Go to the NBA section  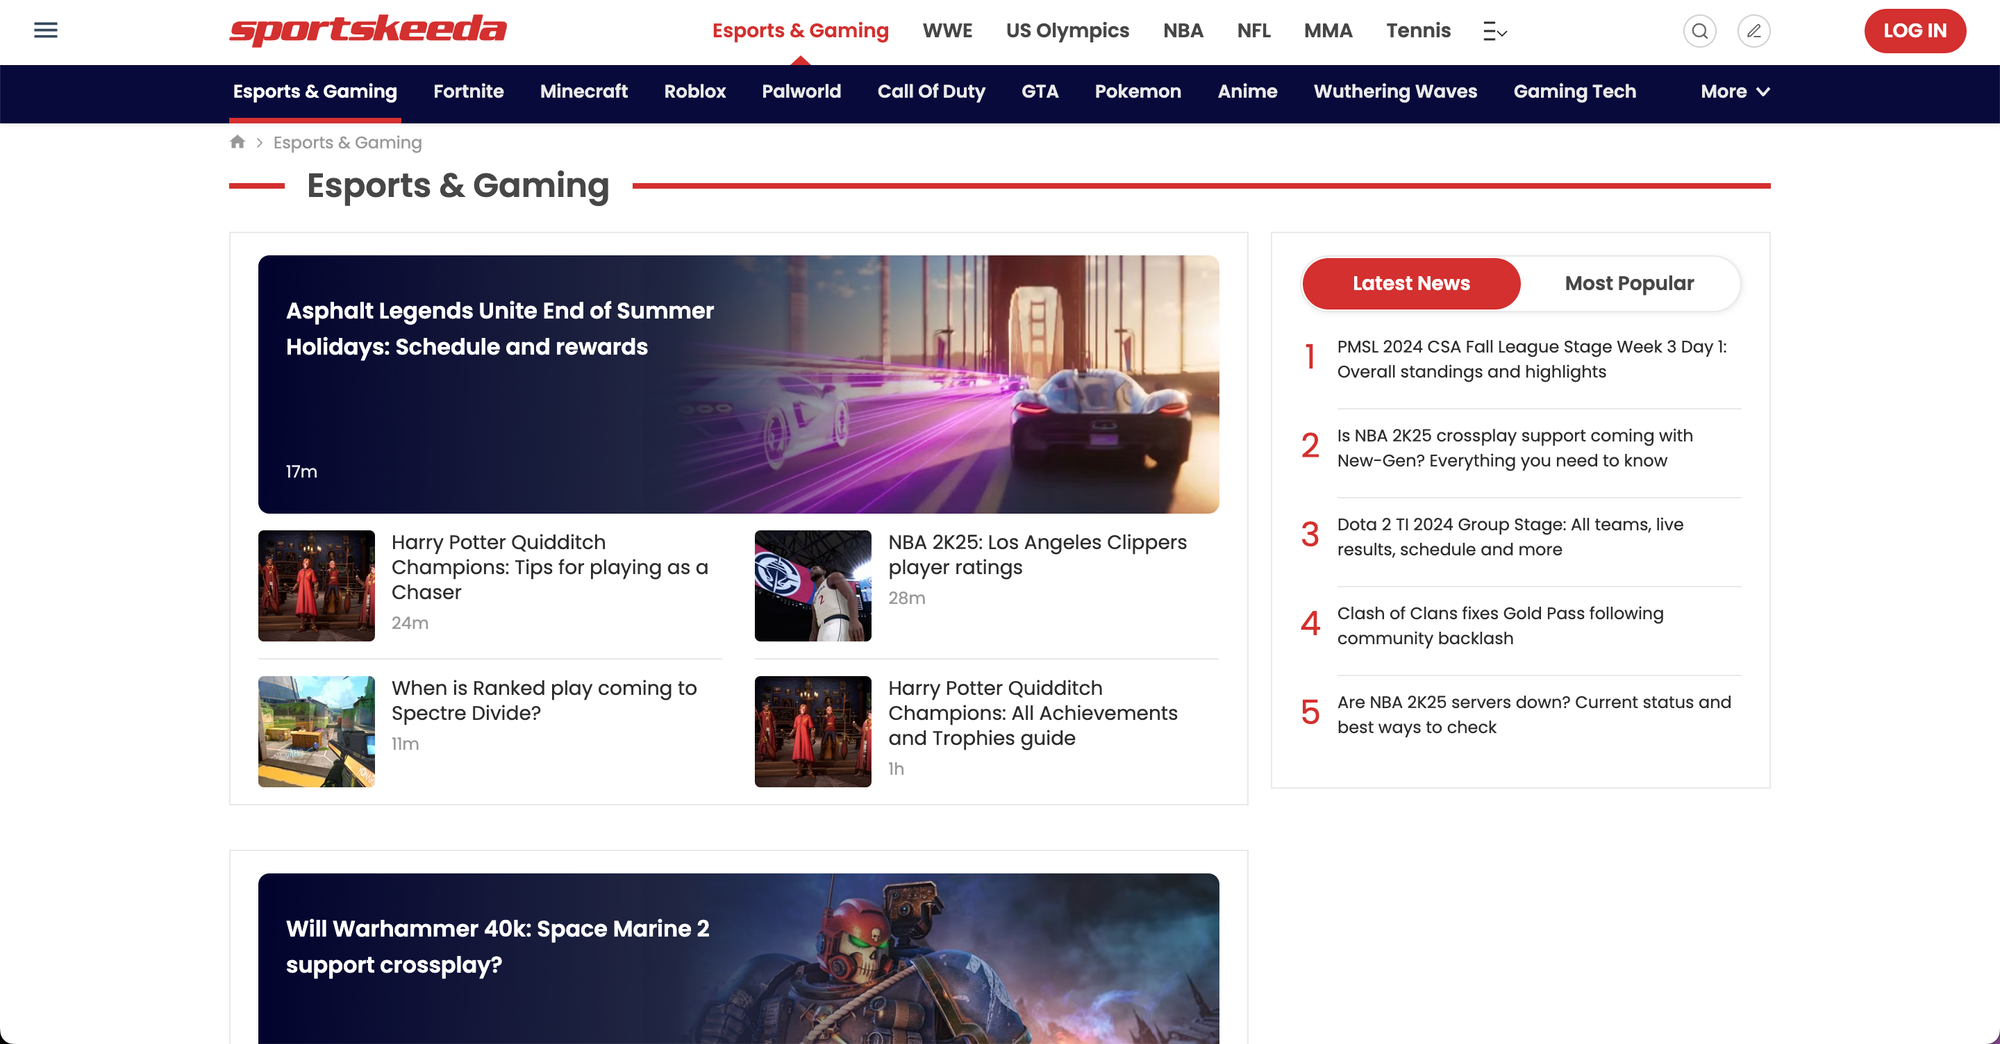point(1183,31)
